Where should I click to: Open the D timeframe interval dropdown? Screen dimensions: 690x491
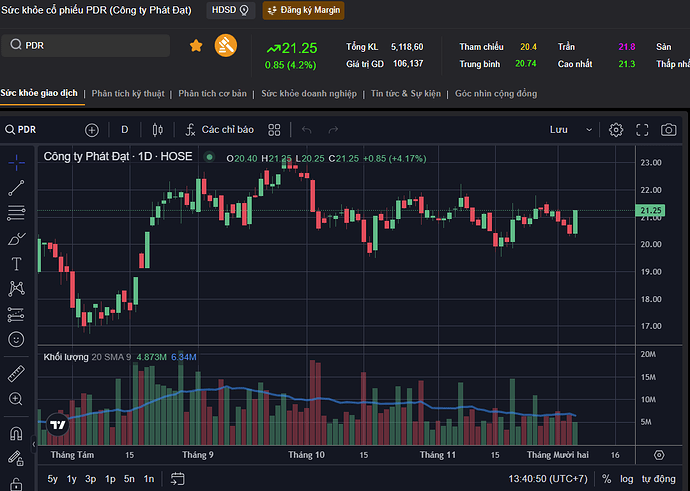pos(125,130)
